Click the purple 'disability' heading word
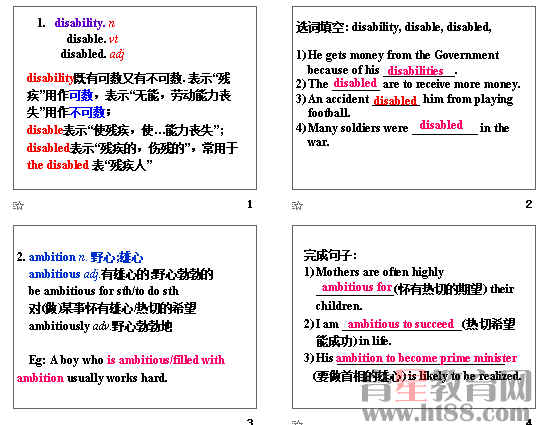This screenshot has height=425, width=547. tap(80, 23)
